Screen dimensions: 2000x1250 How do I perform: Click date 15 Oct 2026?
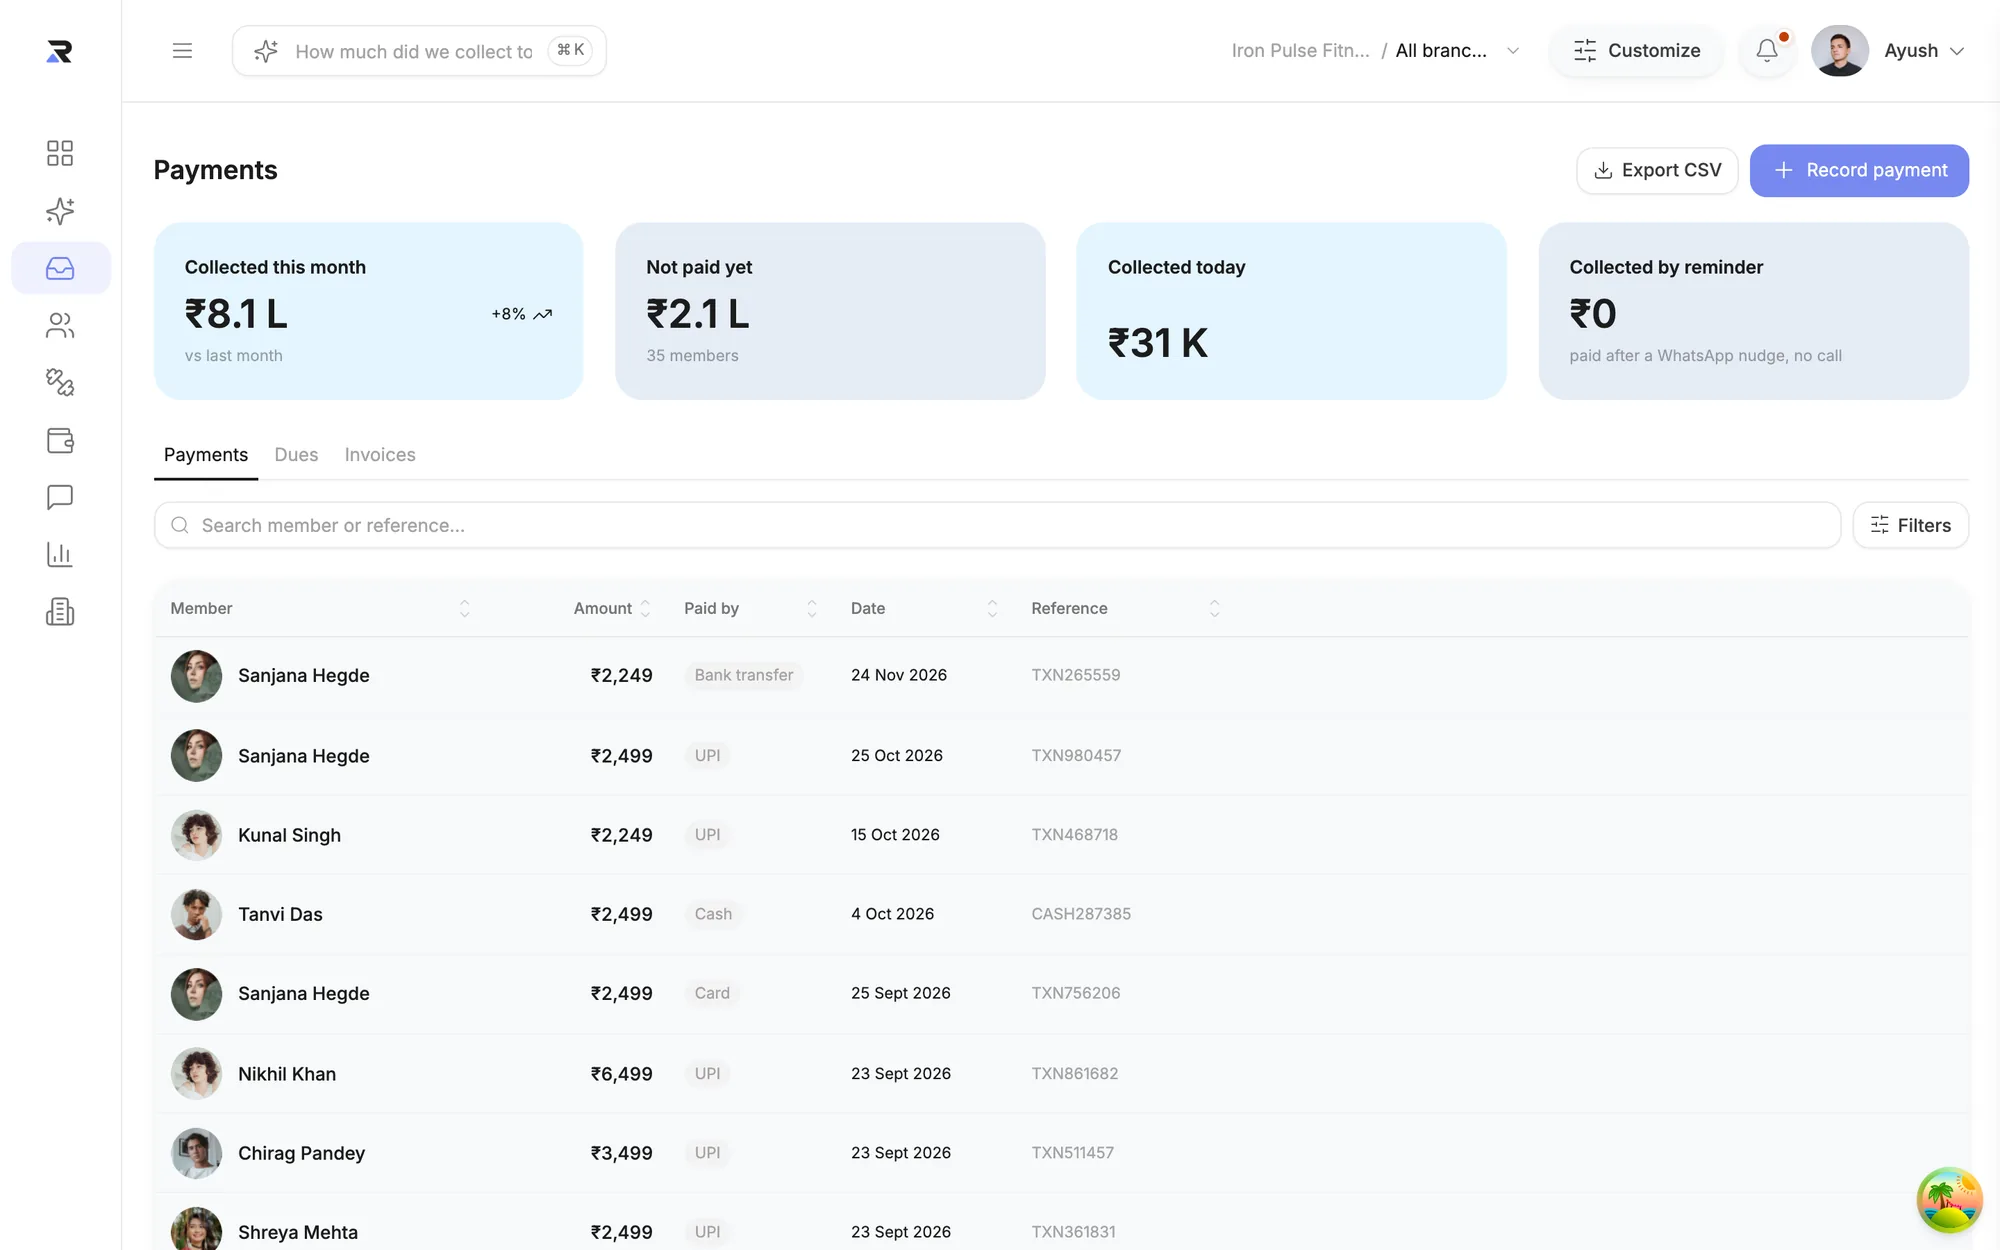[895, 834]
